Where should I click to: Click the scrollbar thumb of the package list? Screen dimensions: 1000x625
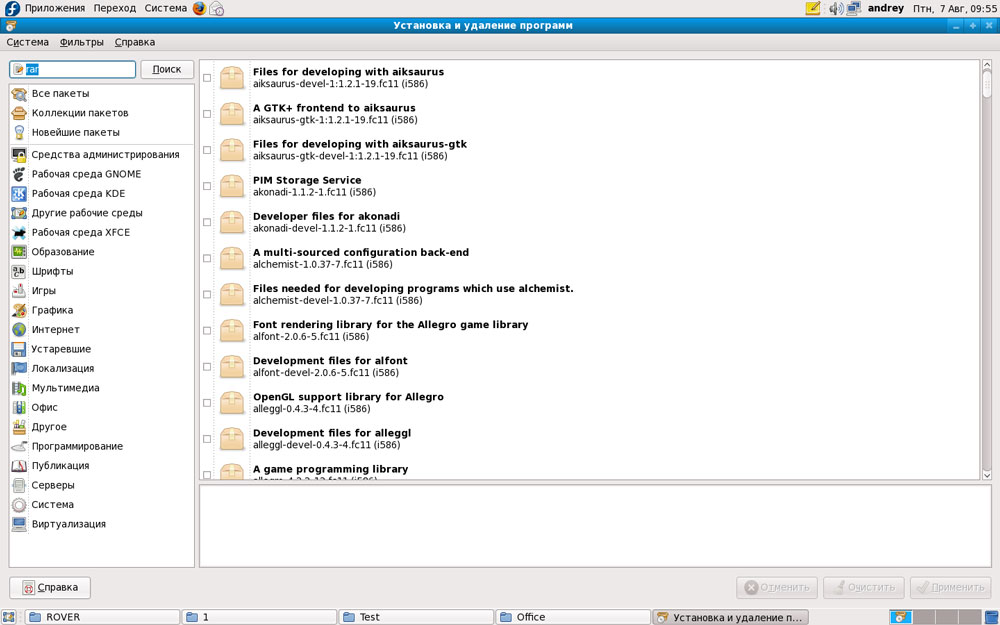coord(987,84)
